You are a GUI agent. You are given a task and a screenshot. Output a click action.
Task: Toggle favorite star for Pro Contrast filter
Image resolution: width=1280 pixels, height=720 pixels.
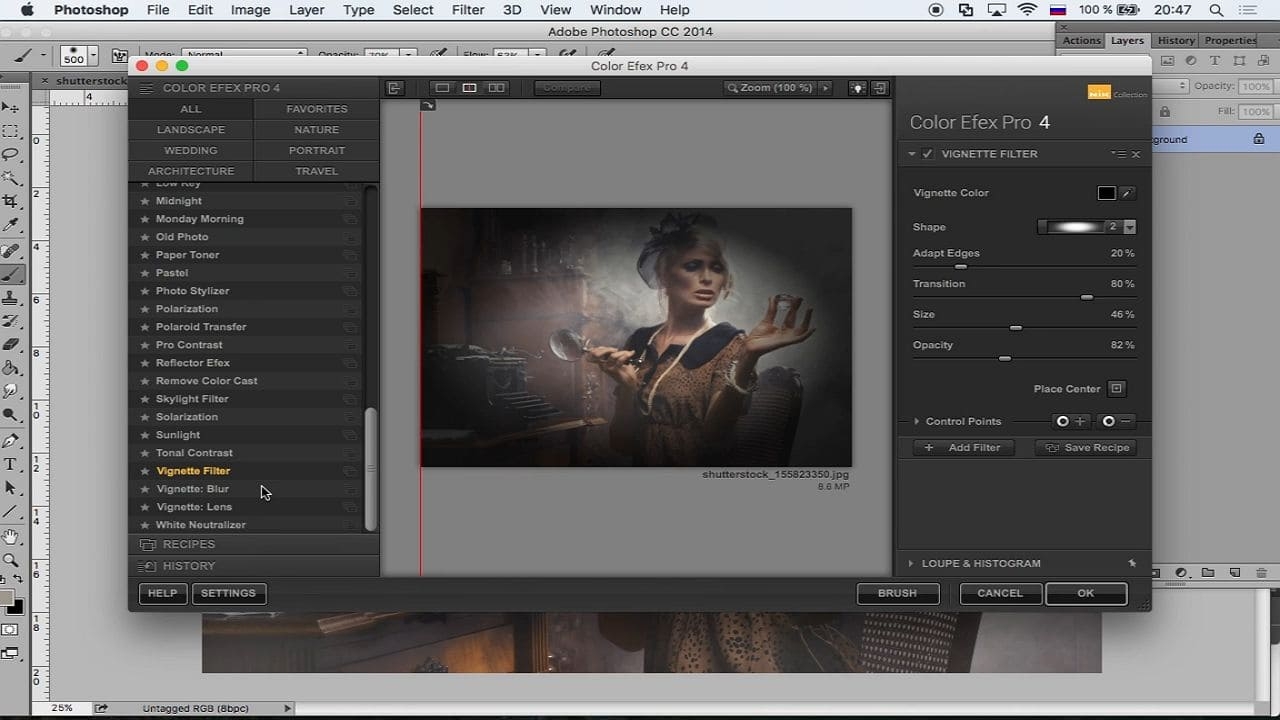145,345
